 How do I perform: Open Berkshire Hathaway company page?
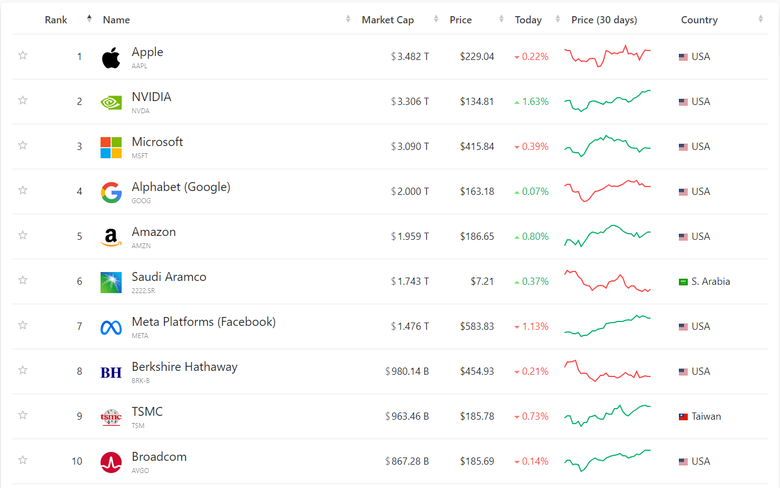click(x=185, y=367)
